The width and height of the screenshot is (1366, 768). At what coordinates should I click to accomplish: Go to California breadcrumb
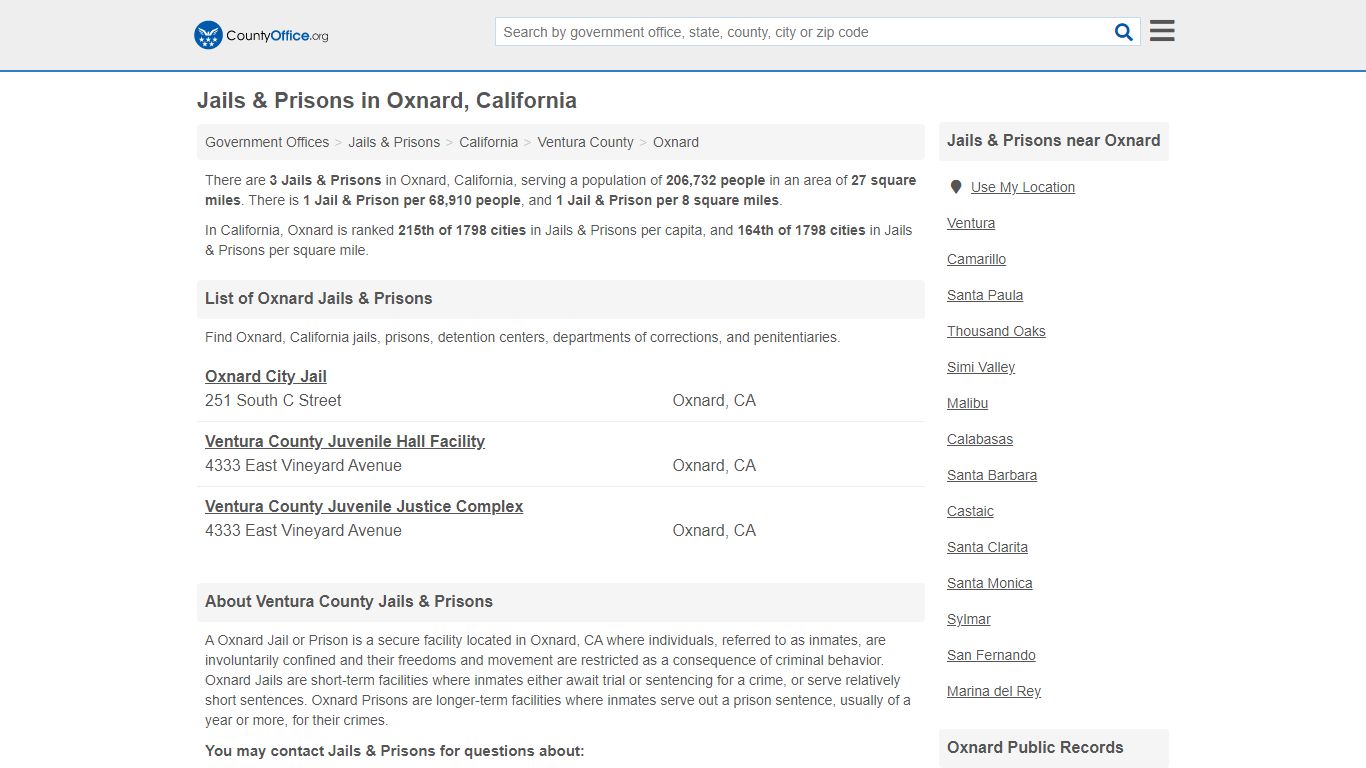(489, 142)
